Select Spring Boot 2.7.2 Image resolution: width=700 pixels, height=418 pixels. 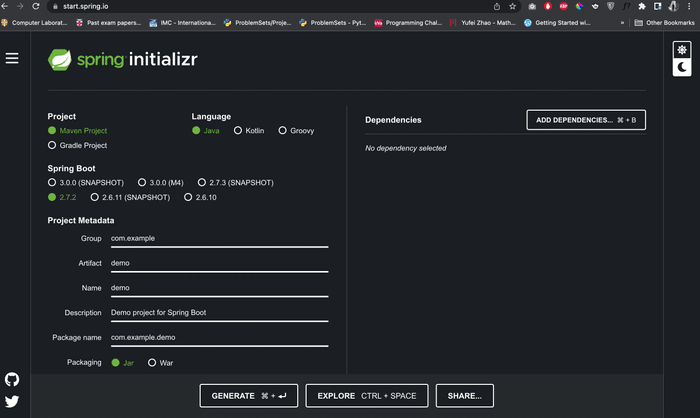tap(62, 197)
